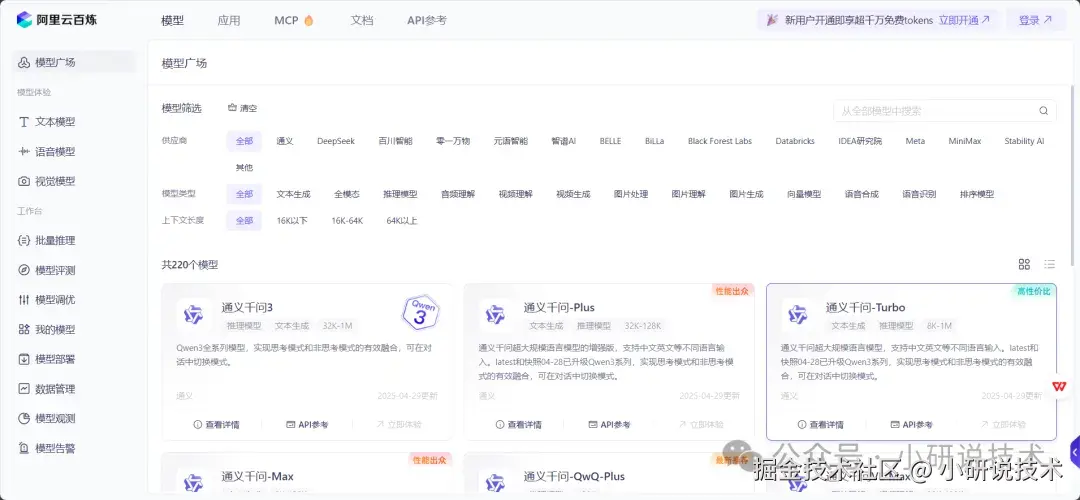
Task: Filter model type by 向量模型
Action: pos(804,194)
